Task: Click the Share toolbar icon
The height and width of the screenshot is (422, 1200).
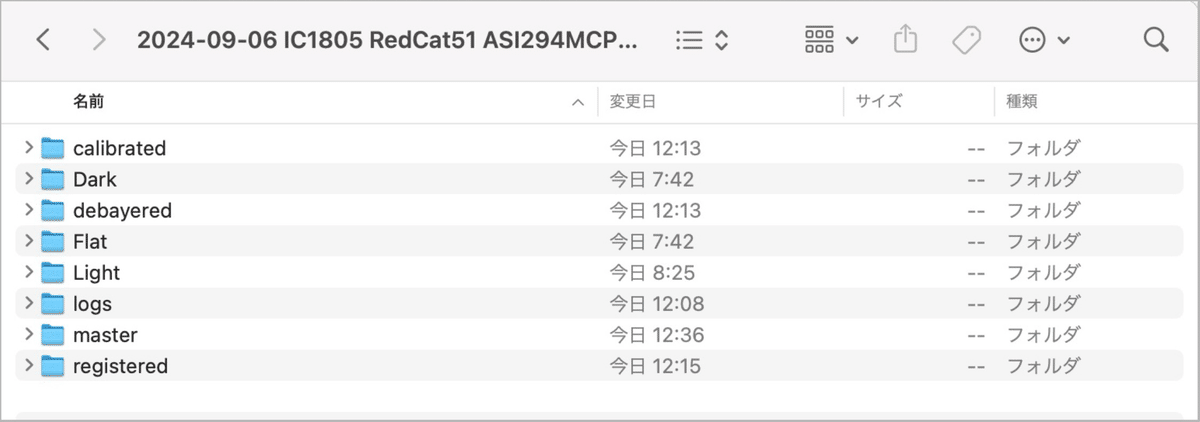Action: pos(904,40)
